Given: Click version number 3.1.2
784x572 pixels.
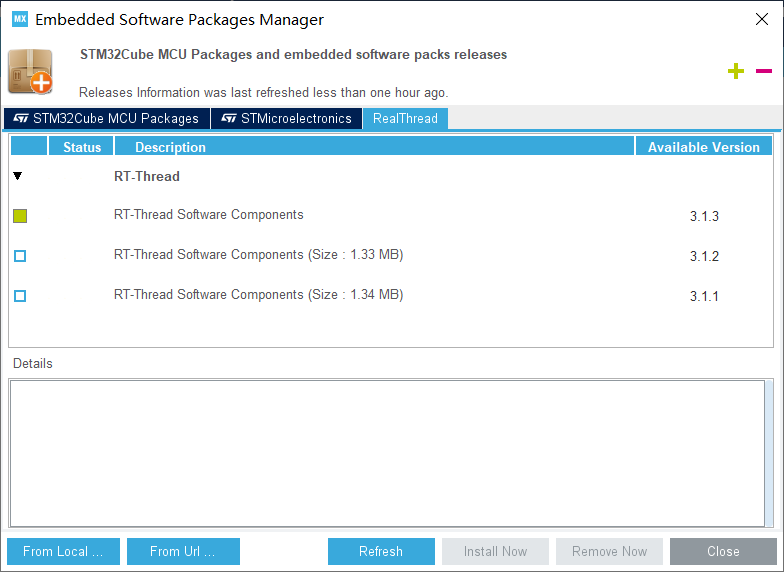Looking at the screenshot, I should click(704, 256).
